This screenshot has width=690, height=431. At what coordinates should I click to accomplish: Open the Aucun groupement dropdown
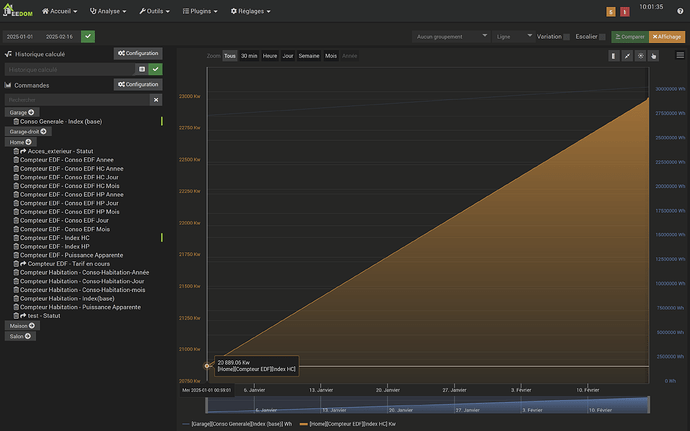451,37
